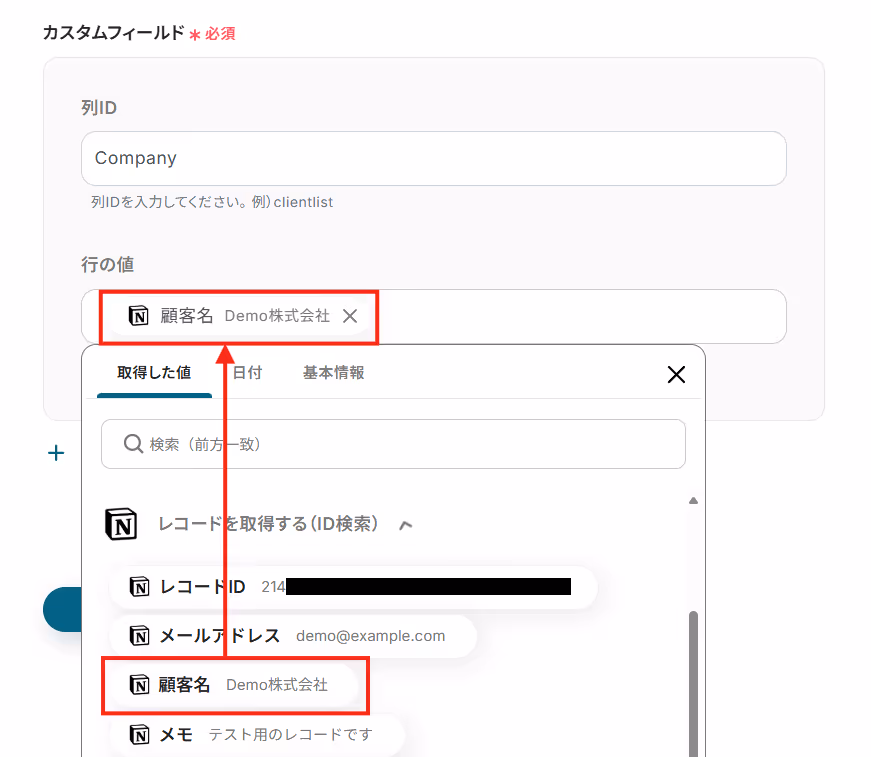Select レコードID value option
This screenshot has width=871, height=757.
coord(353,587)
